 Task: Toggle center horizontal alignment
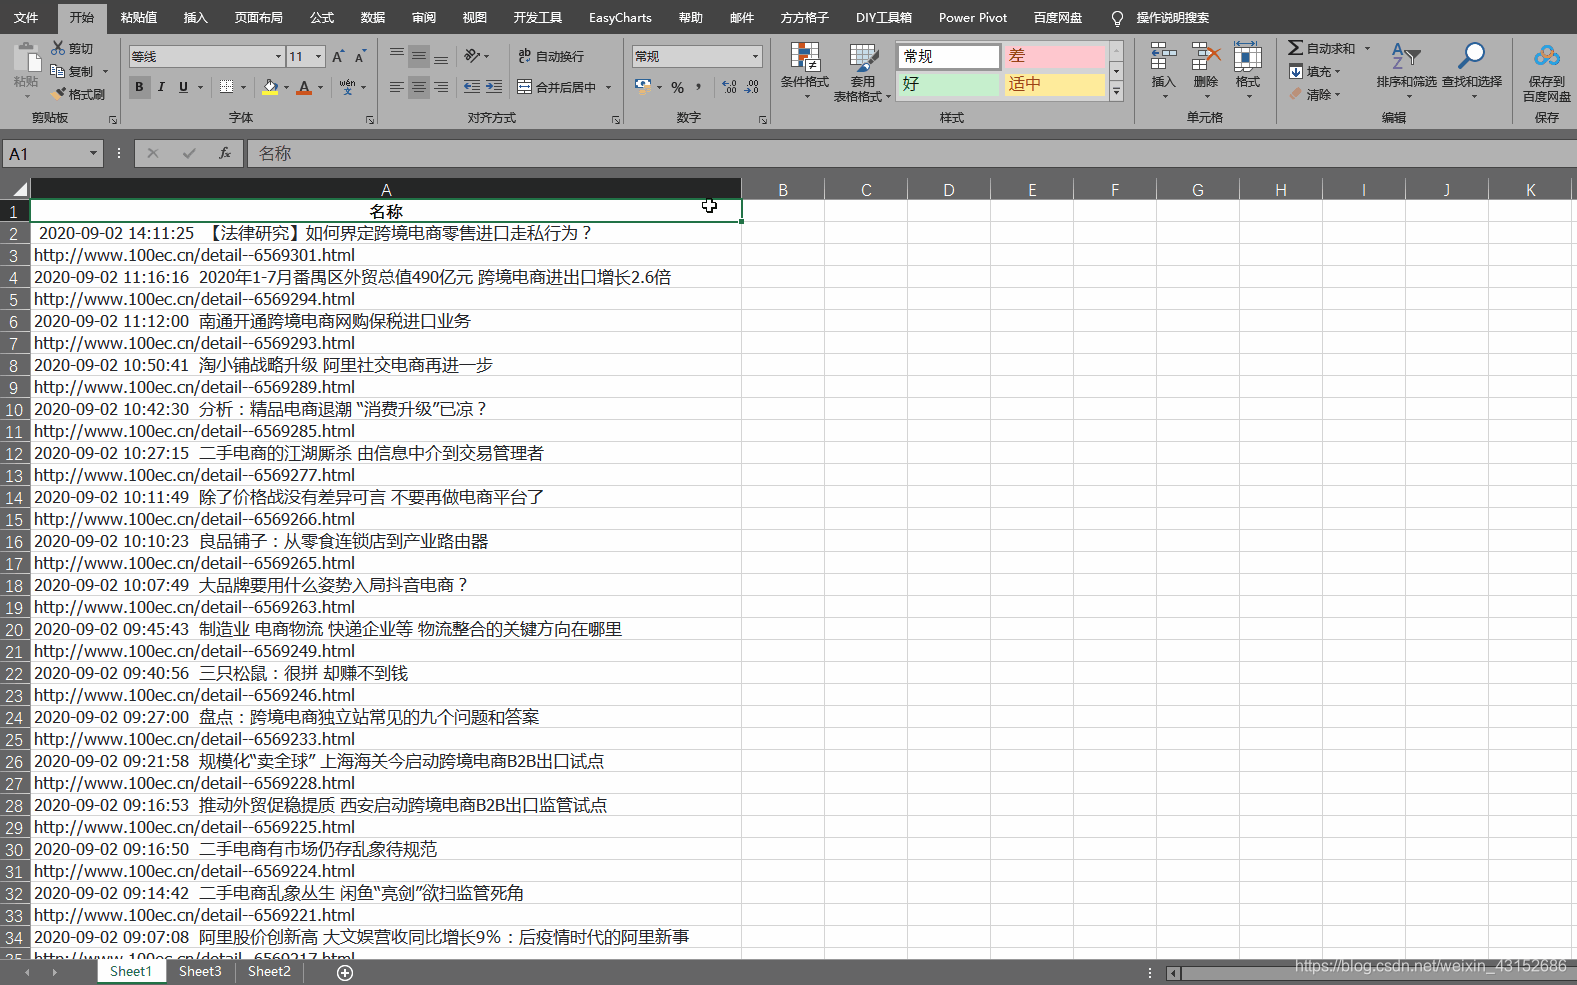click(x=419, y=87)
